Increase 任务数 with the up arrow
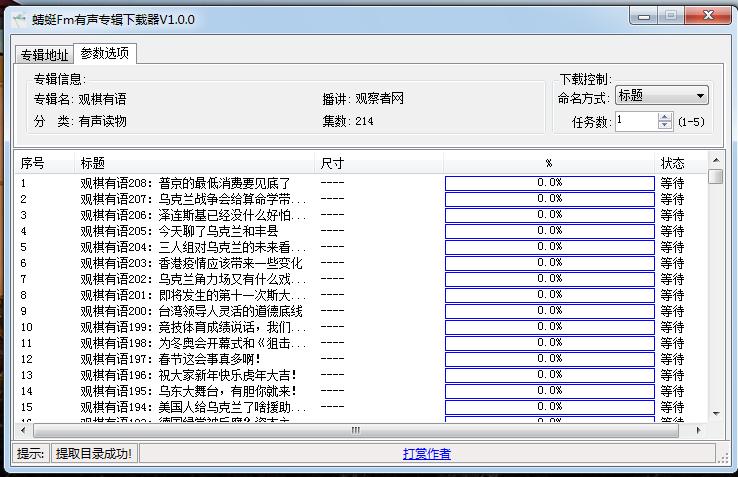This screenshot has height=477, width=738. click(x=665, y=116)
